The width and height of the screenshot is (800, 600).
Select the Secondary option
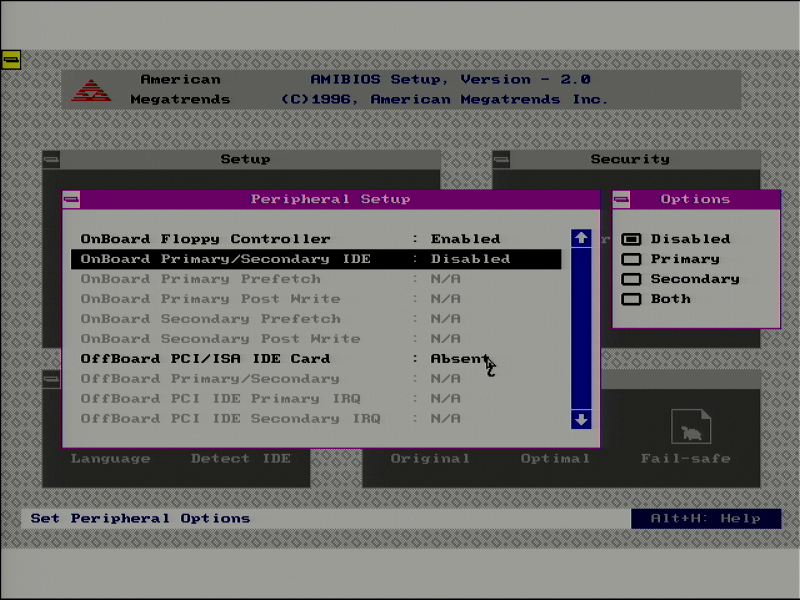point(631,278)
